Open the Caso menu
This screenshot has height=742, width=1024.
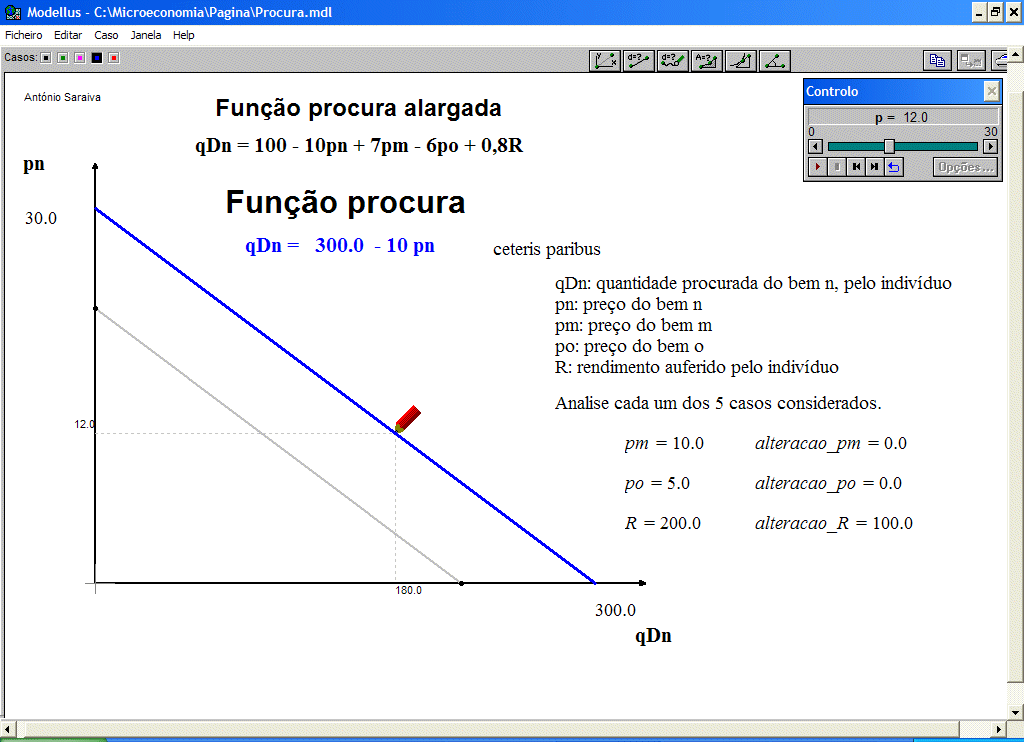click(106, 35)
